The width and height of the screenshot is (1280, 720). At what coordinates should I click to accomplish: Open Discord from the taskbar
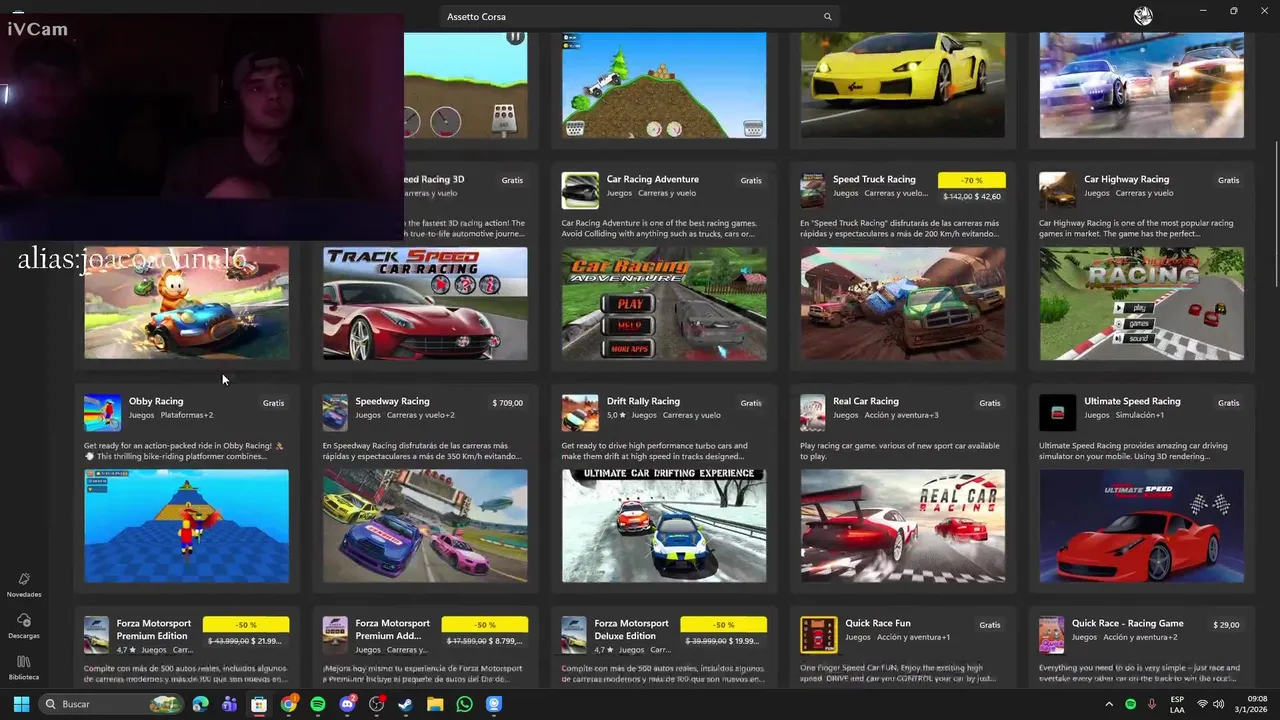coord(347,704)
